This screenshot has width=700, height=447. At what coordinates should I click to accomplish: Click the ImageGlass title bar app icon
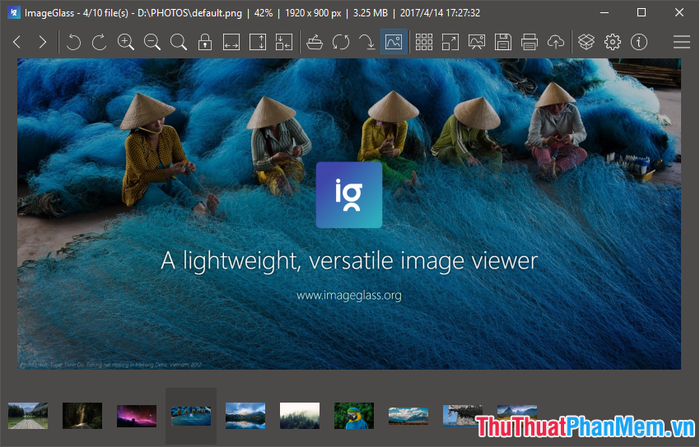(x=14, y=13)
